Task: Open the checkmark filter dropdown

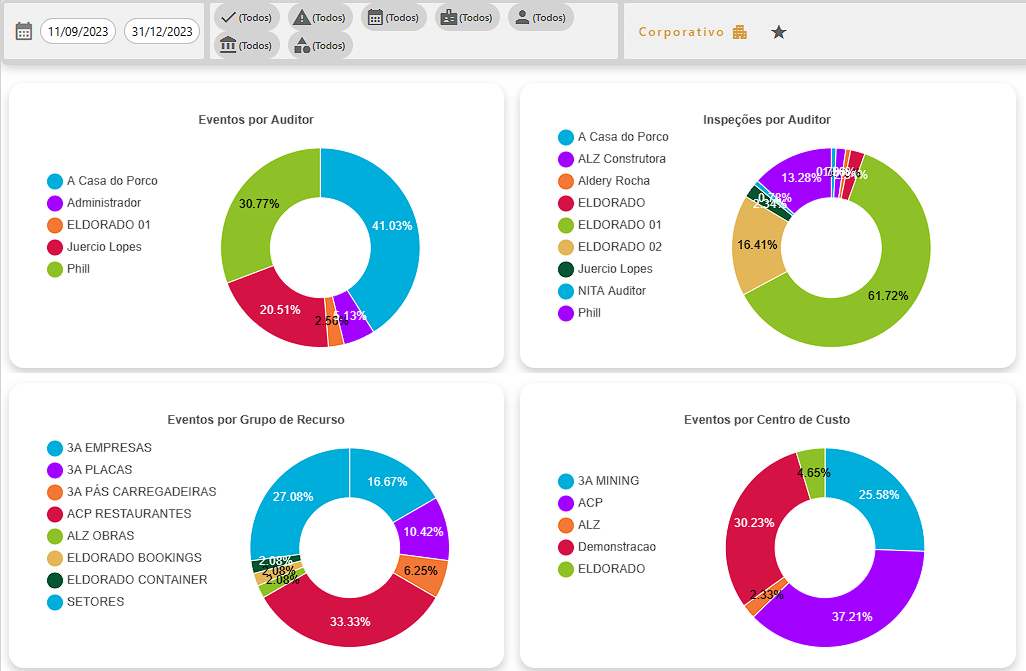Action: [x=246, y=17]
